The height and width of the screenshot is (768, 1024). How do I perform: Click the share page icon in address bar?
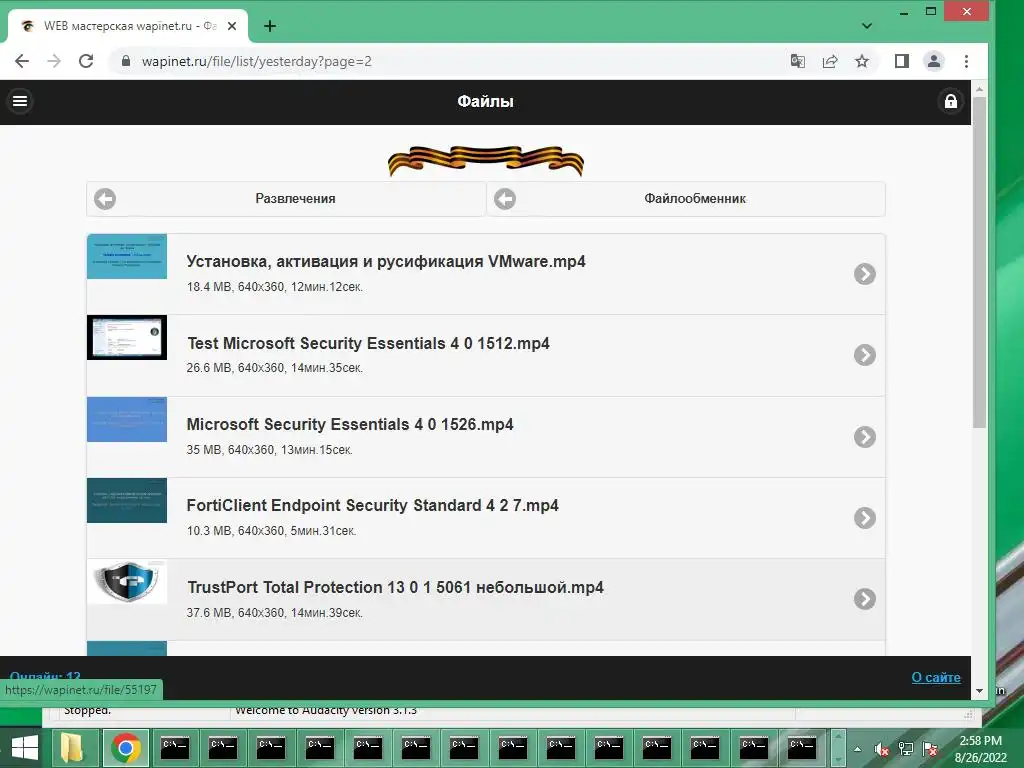(x=830, y=61)
